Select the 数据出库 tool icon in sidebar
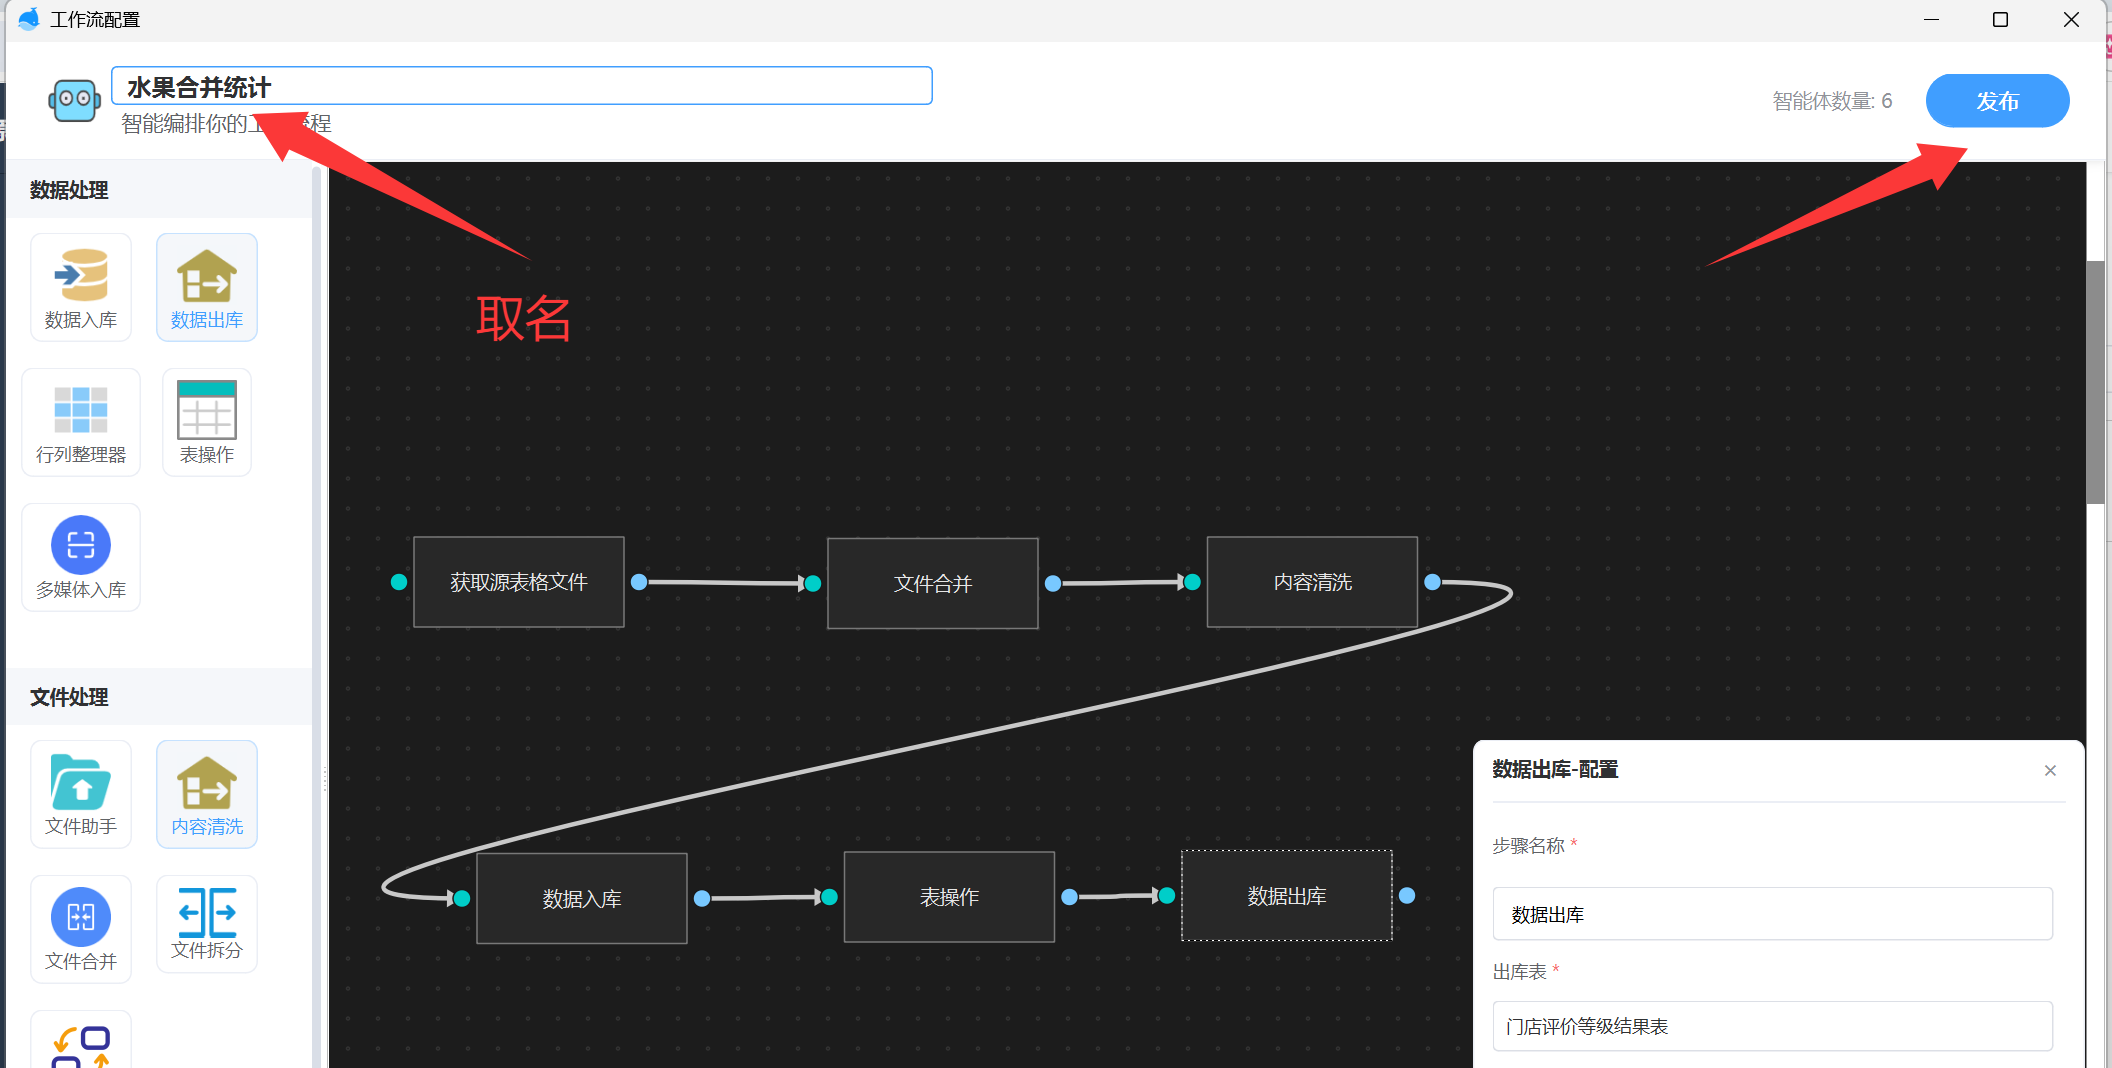2112x1068 pixels. pyautogui.click(x=207, y=287)
